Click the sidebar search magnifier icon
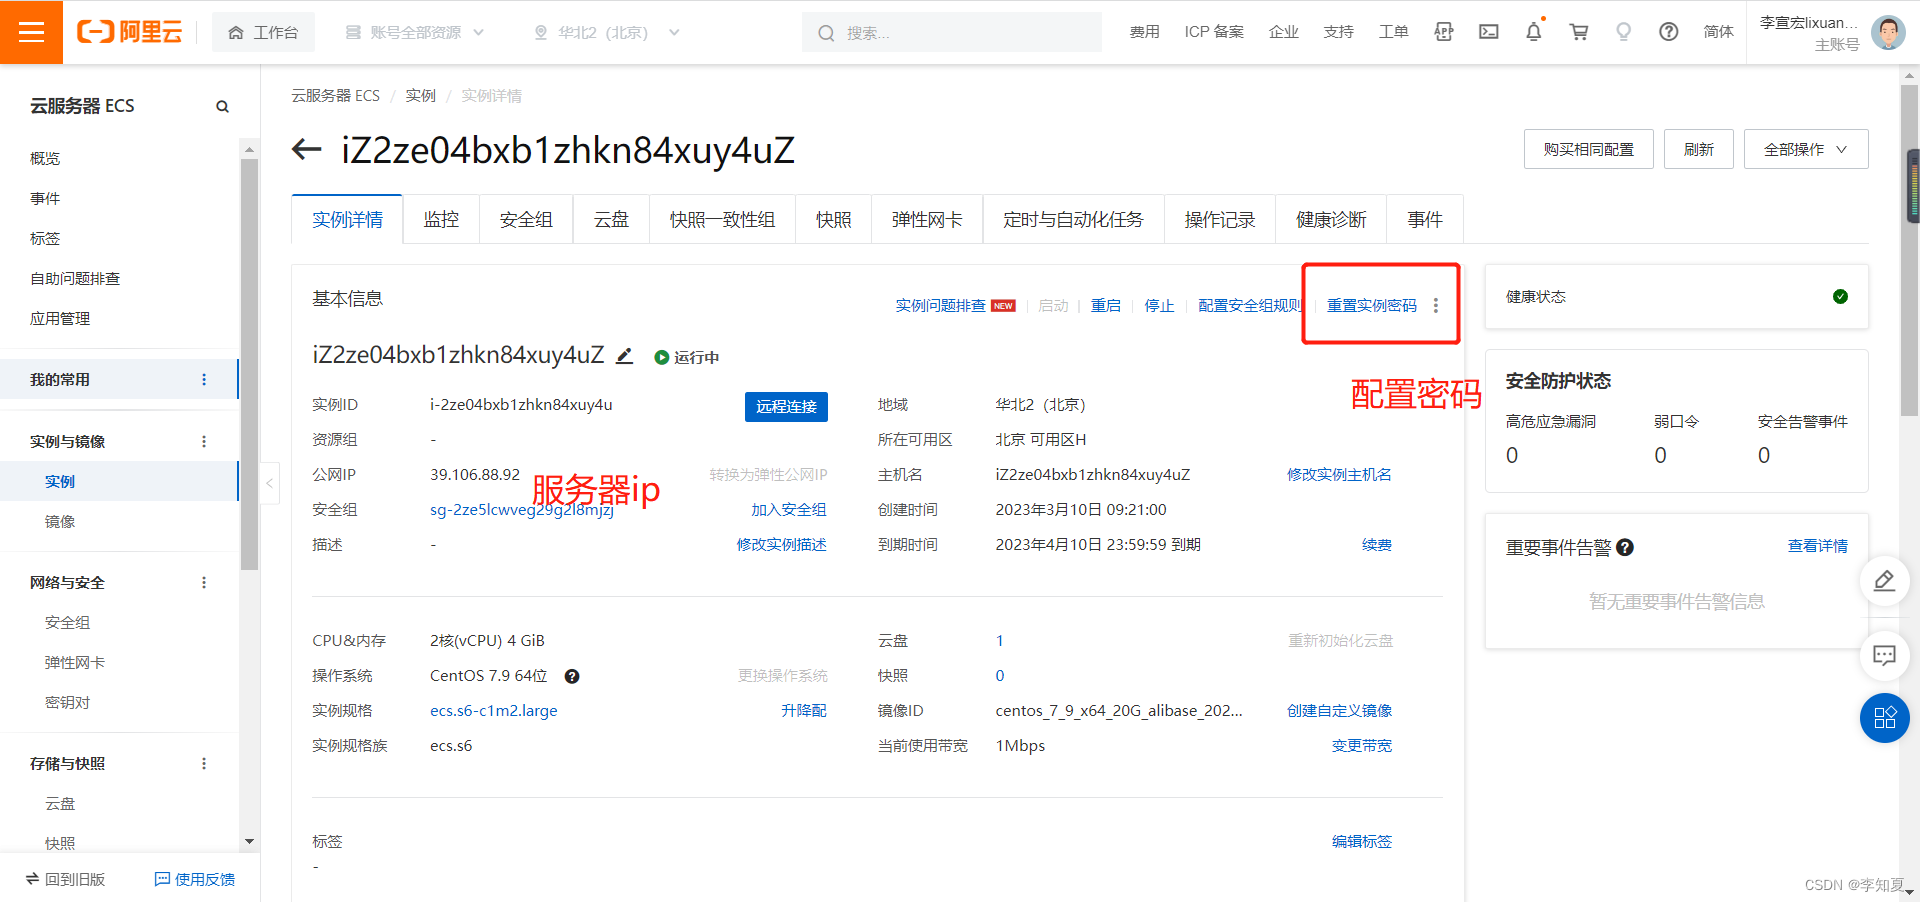This screenshot has height=902, width=1920. pyautogui.click(x=222, y=106)
